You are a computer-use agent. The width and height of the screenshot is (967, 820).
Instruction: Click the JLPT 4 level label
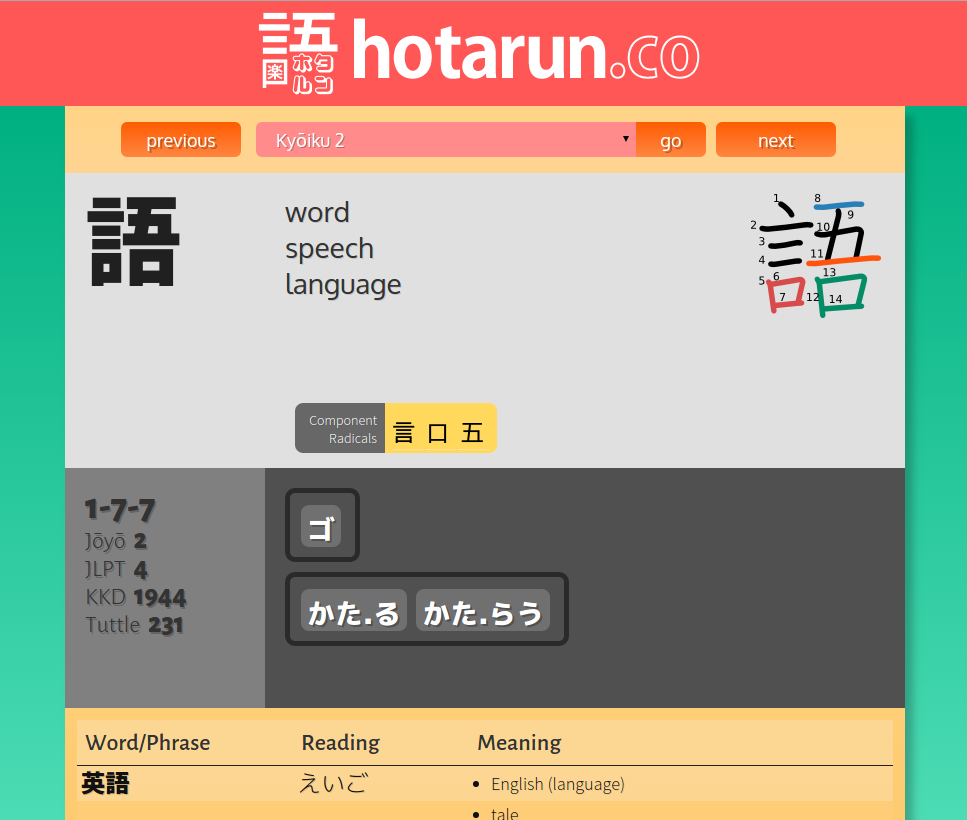point(117,570)
